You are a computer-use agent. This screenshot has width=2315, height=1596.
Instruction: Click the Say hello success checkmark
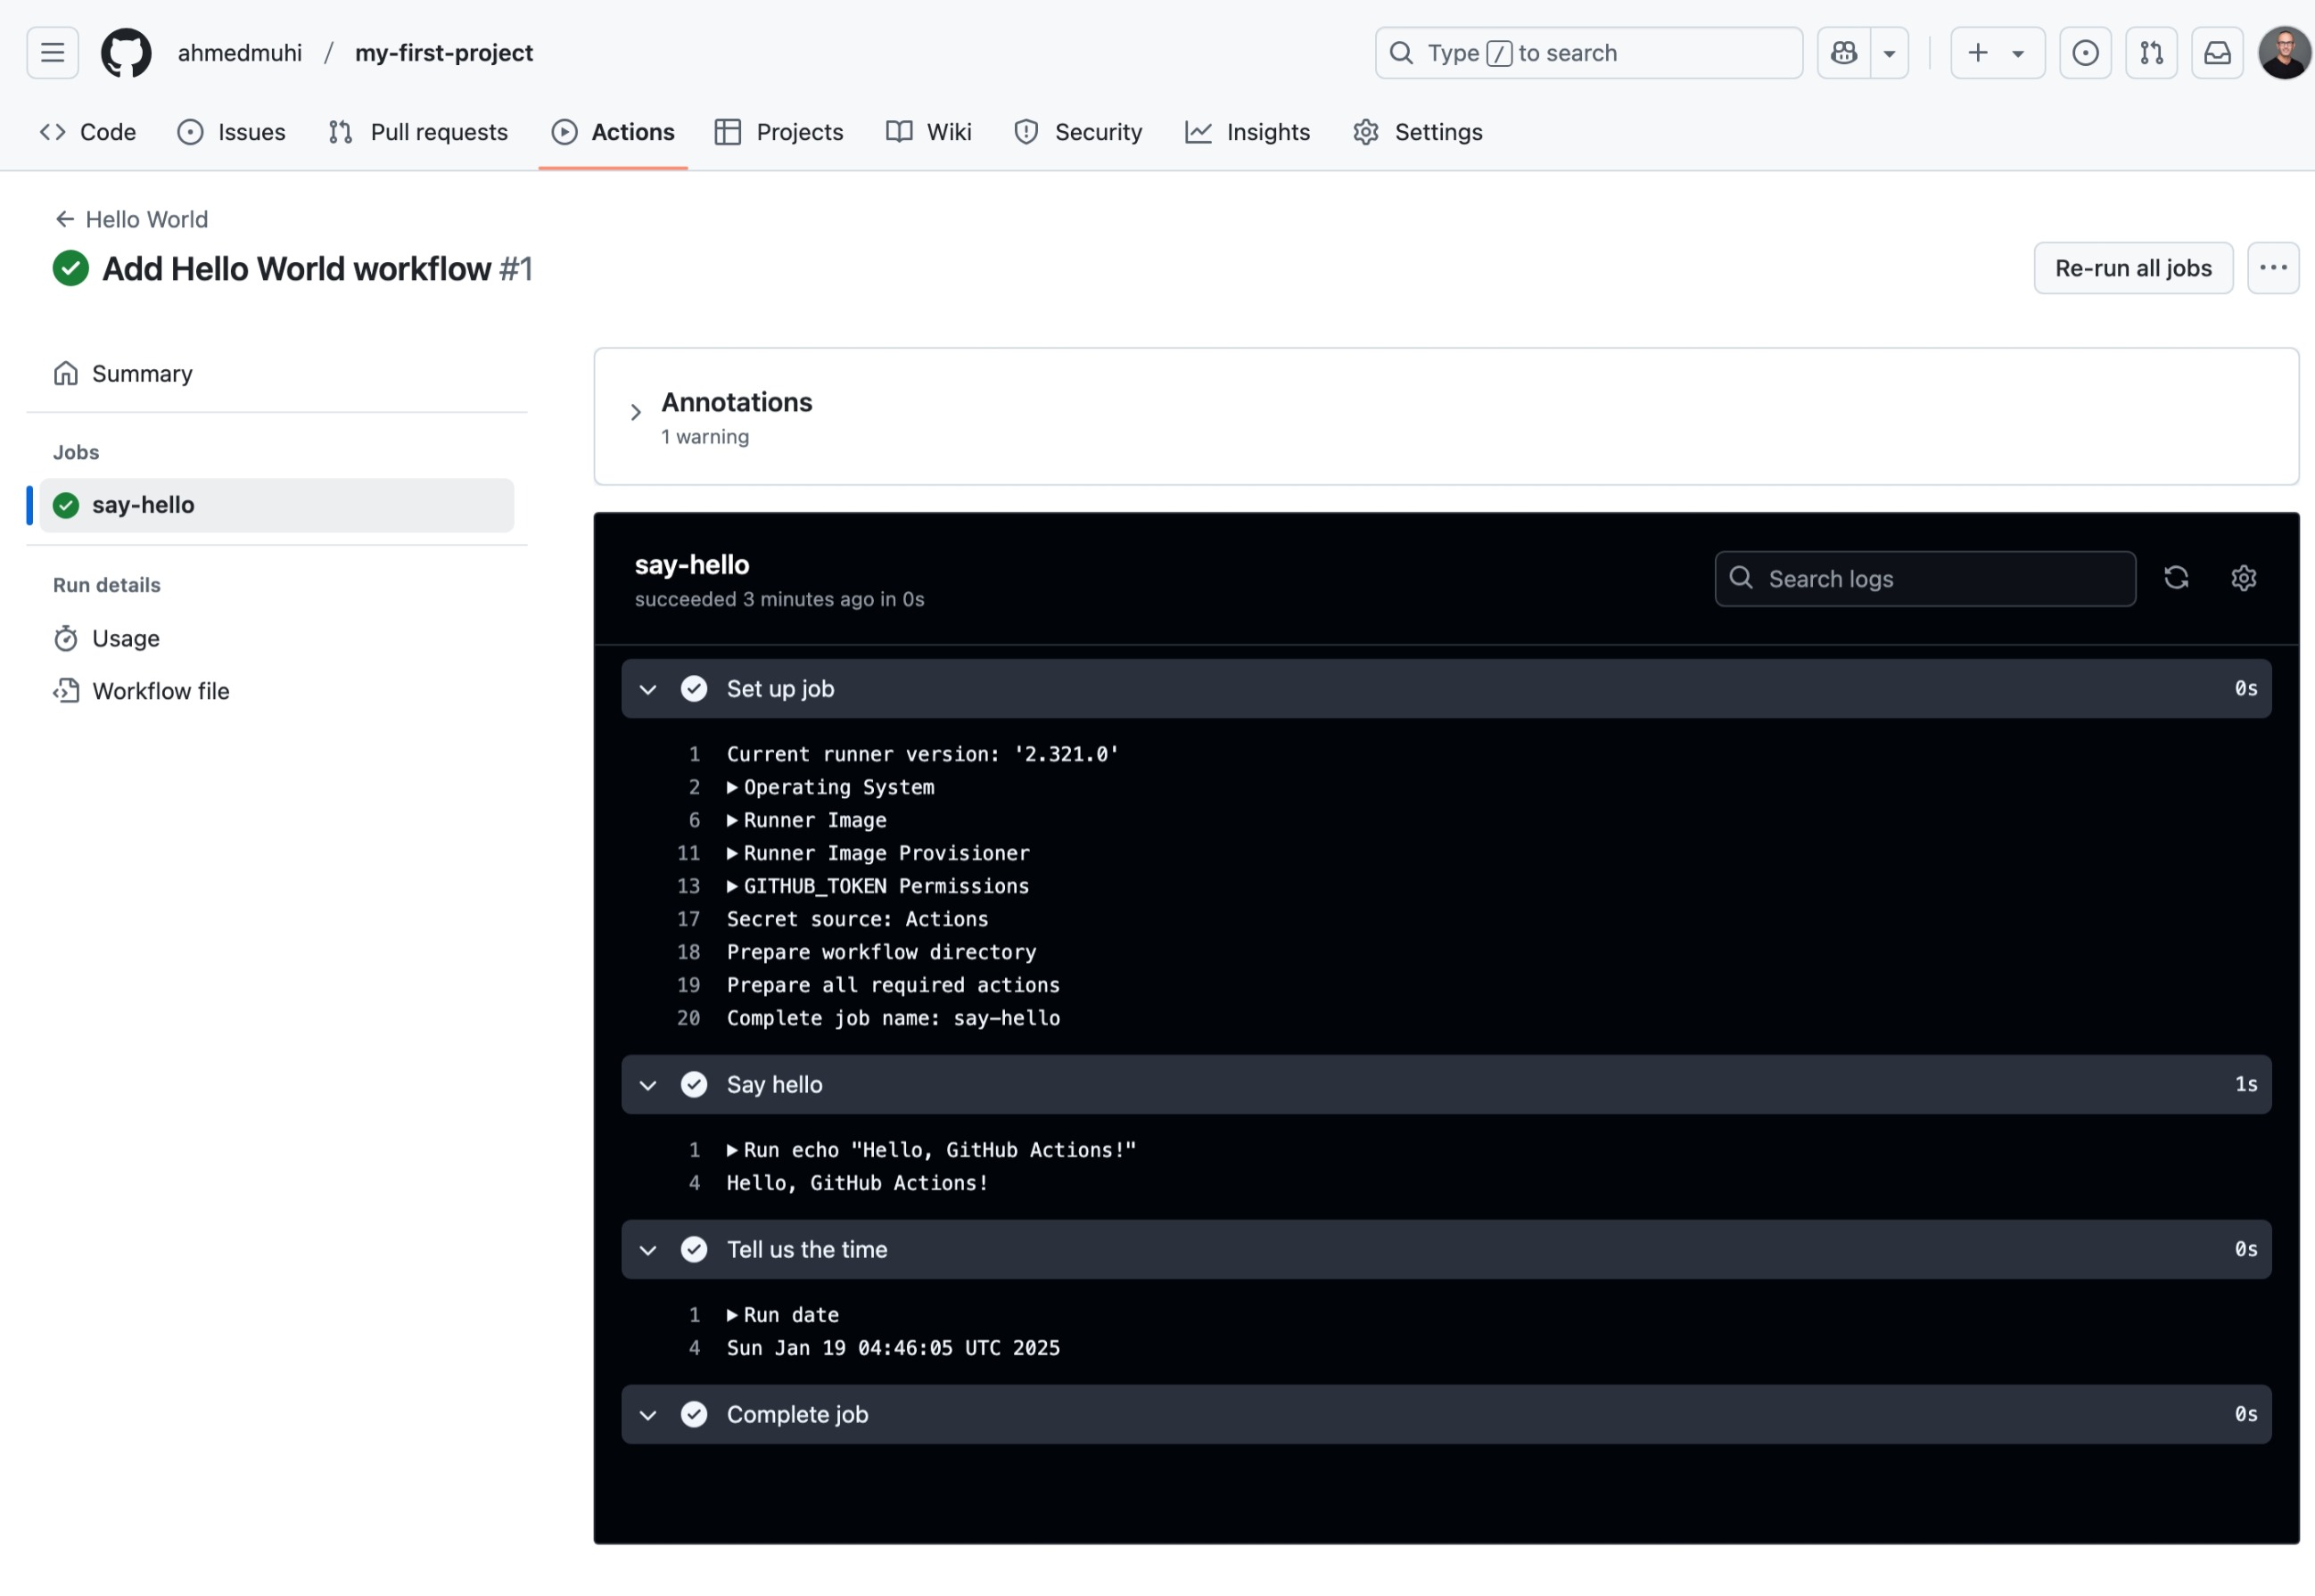694,1084
